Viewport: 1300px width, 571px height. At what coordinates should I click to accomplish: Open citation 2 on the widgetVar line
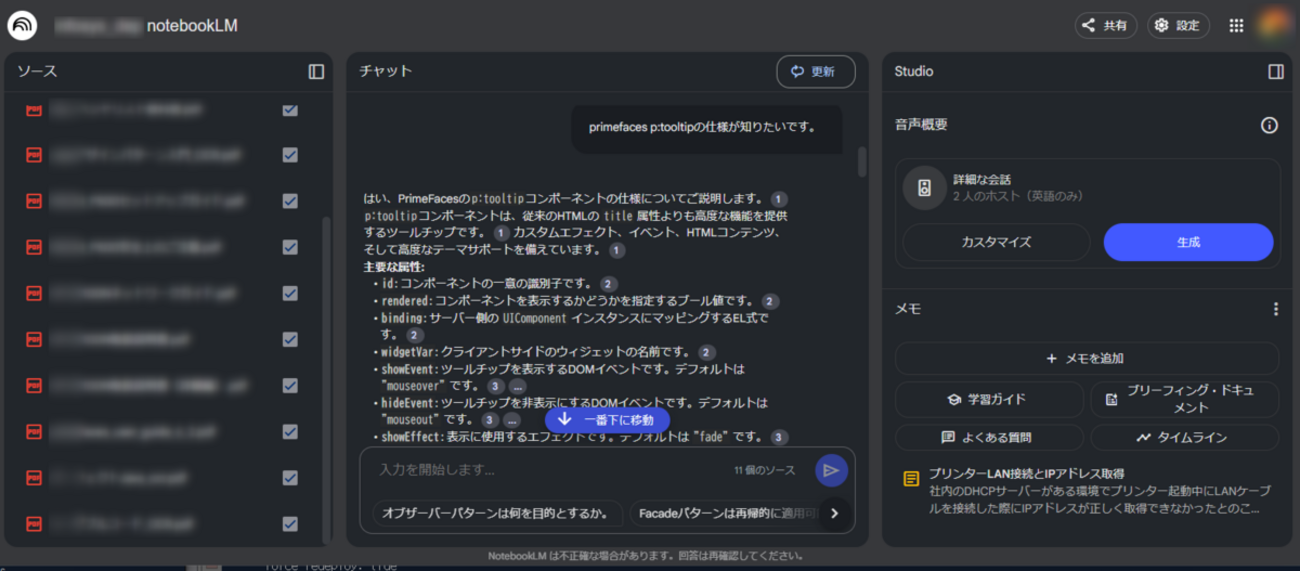point(706,352)
